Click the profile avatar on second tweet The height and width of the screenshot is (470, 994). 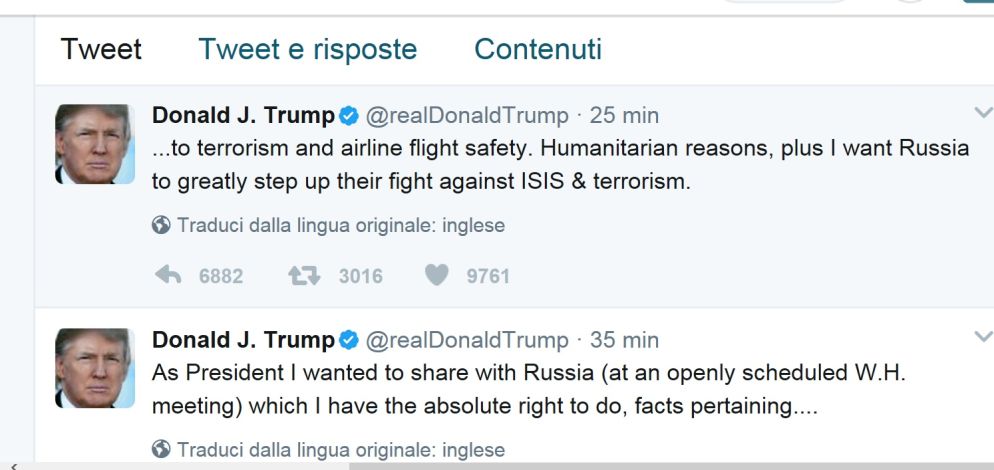[94, 368]
